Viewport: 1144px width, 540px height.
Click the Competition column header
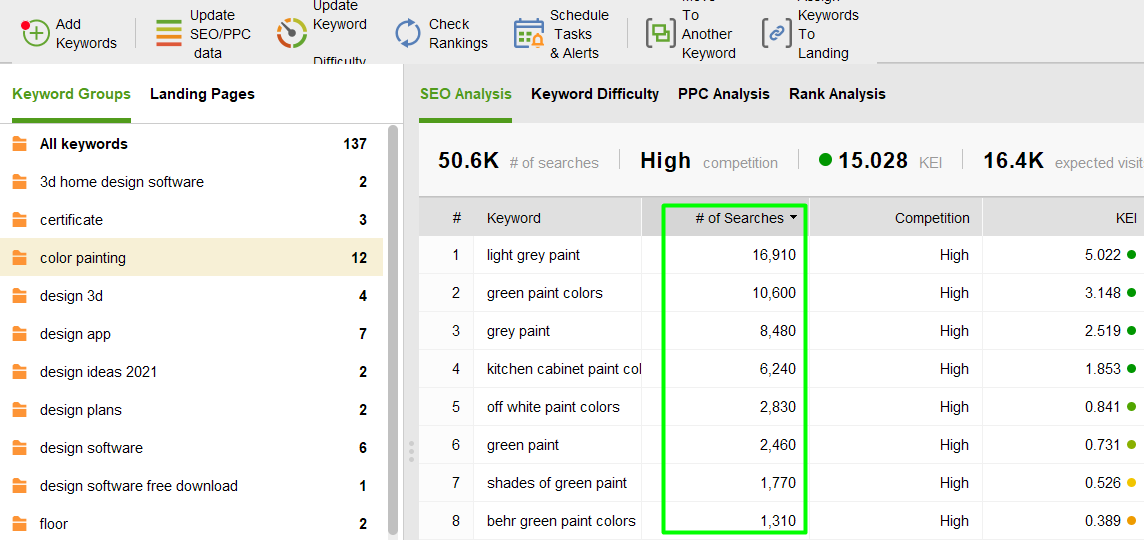[931, 218]
